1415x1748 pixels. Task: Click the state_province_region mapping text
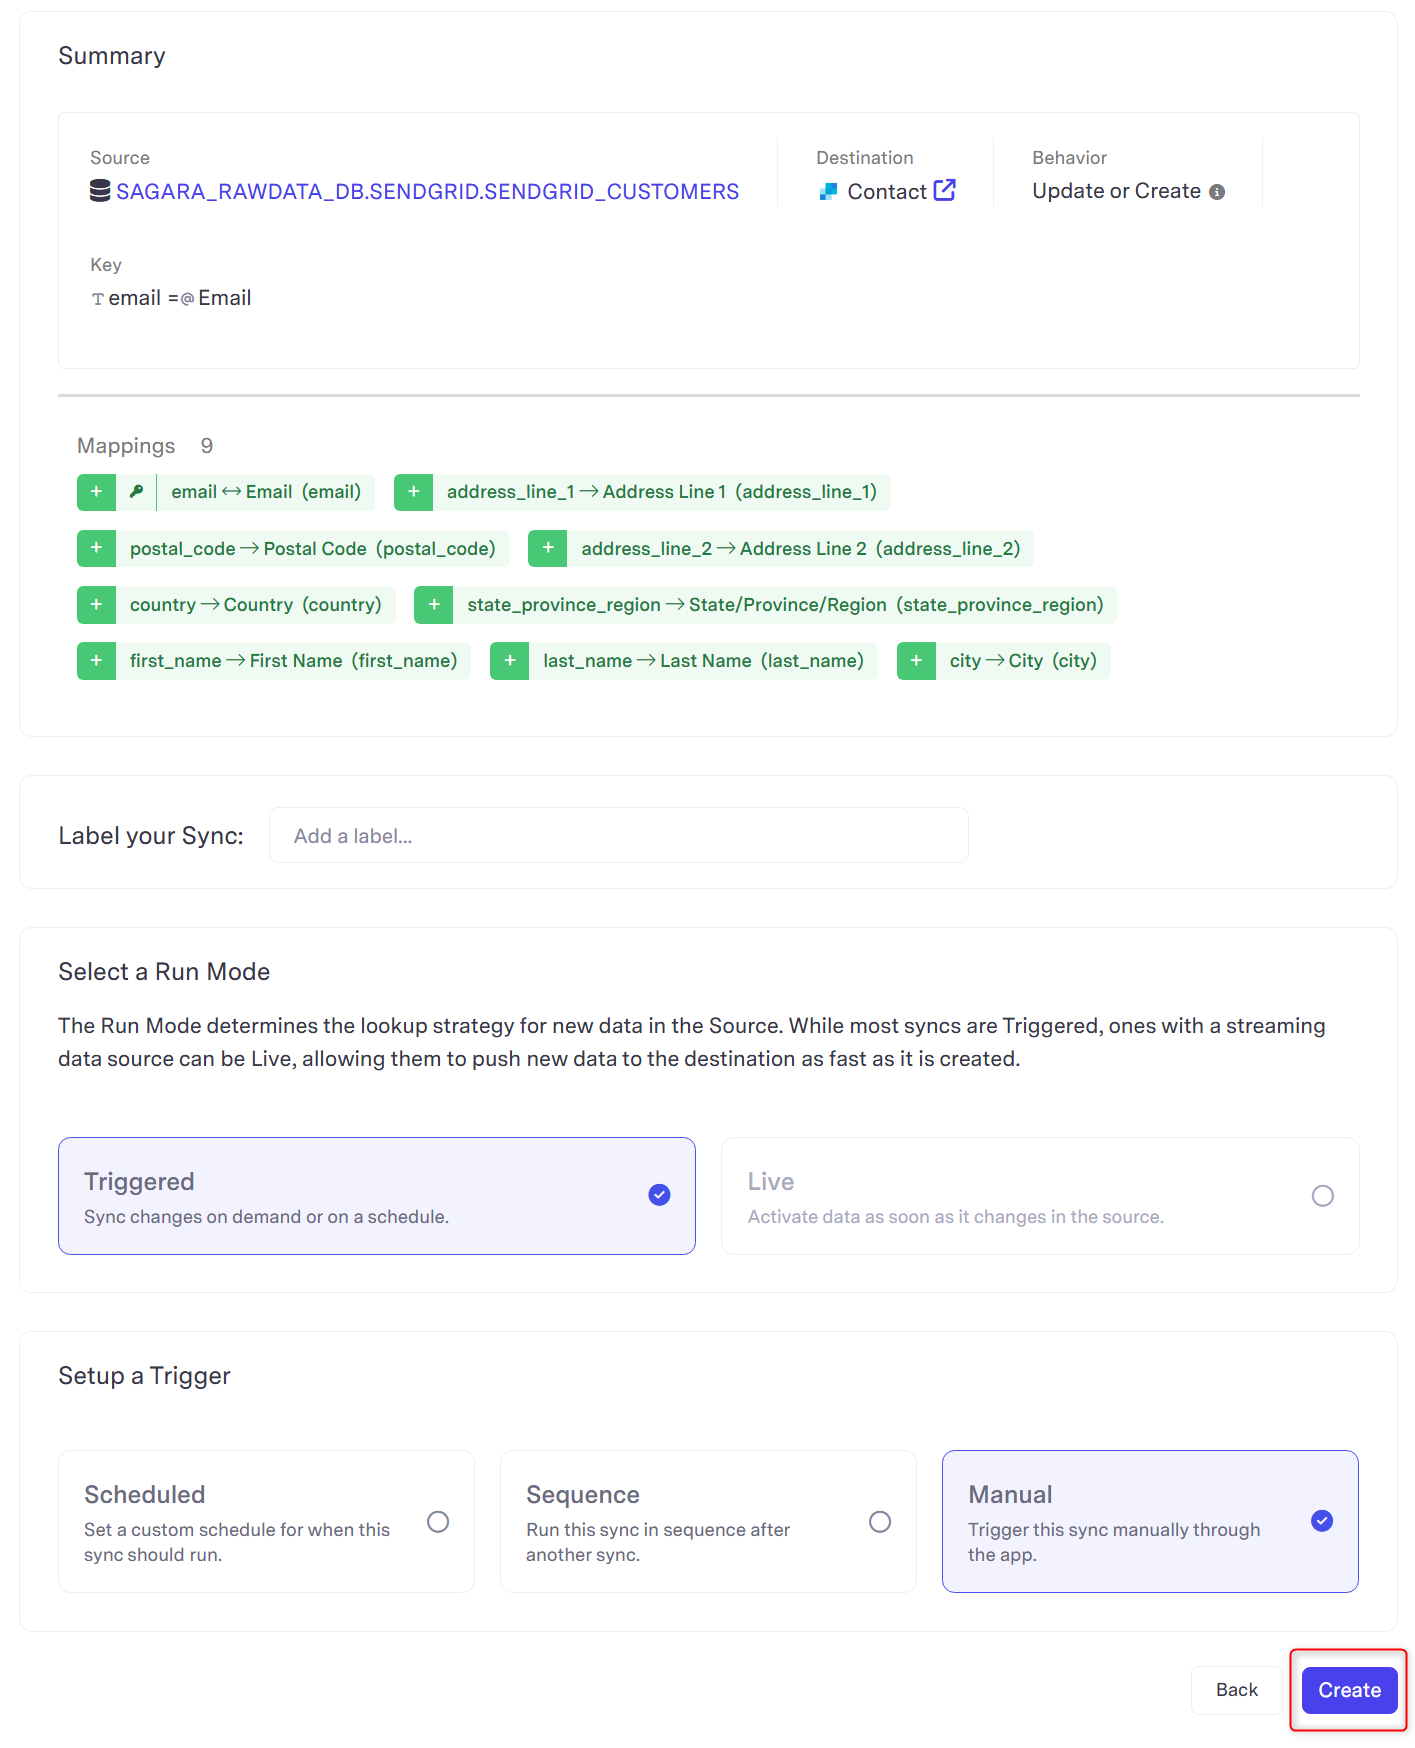point(785,605)
